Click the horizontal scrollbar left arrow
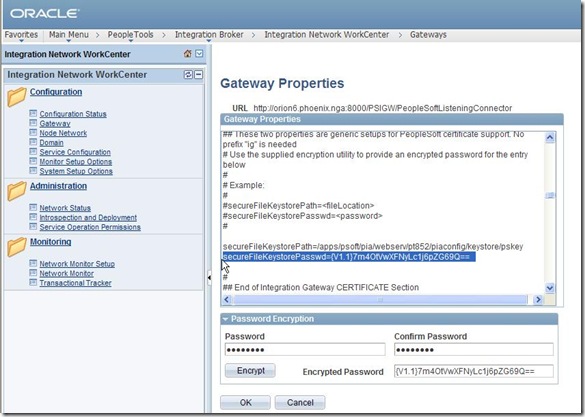This screenshot has height=417, width=585. (x=227, y=300)
